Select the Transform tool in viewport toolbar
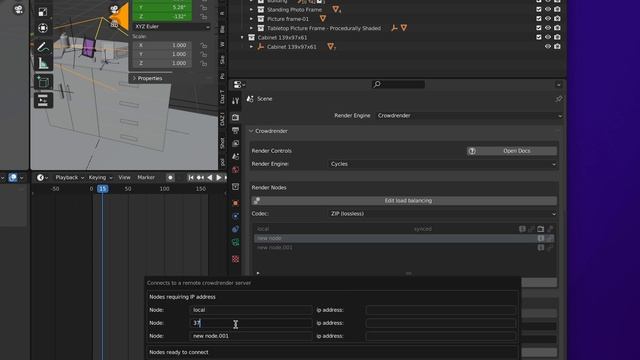Viewport: 640px width, 360px height. pos(43,28)
